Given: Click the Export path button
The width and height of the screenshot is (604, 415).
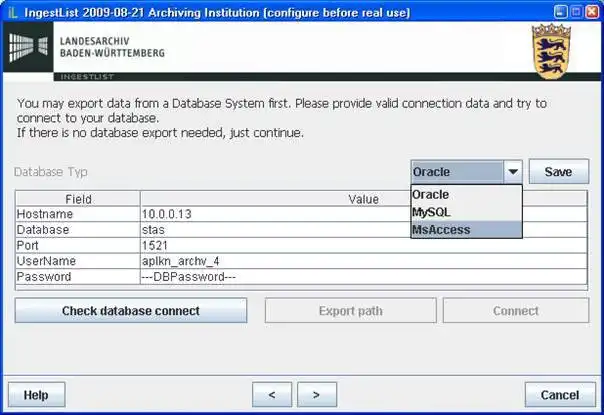Looking at the screenshot, I should coord(351,311).
